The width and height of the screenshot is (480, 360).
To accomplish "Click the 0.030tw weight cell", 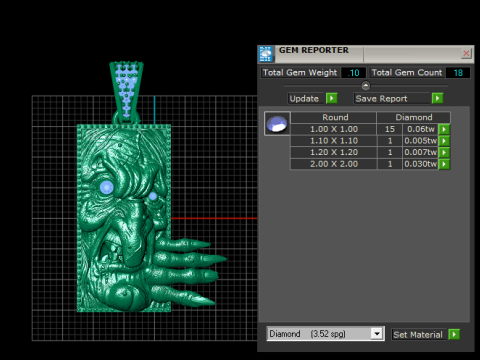I will [x=420, y=164].
